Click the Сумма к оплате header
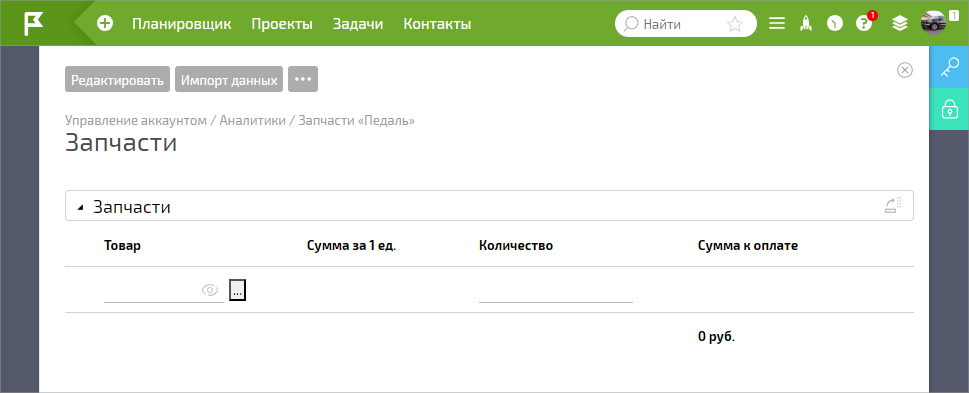This screenshot has width=969, height=393. click(x=748, y=245)
